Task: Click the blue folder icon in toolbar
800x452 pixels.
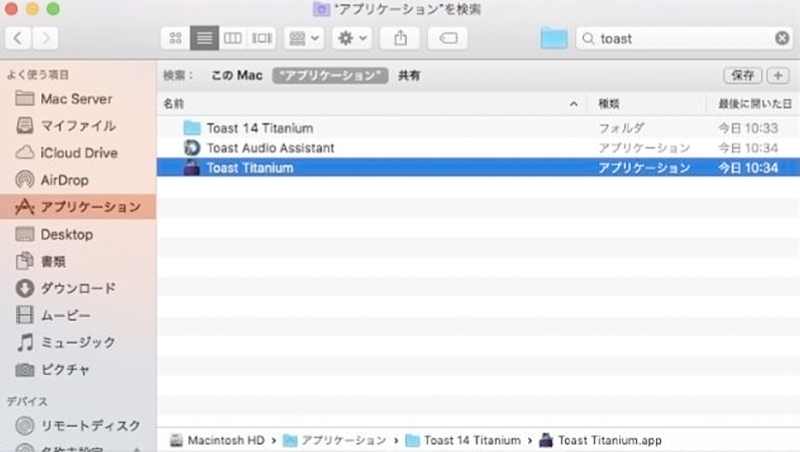Action: 554,38
